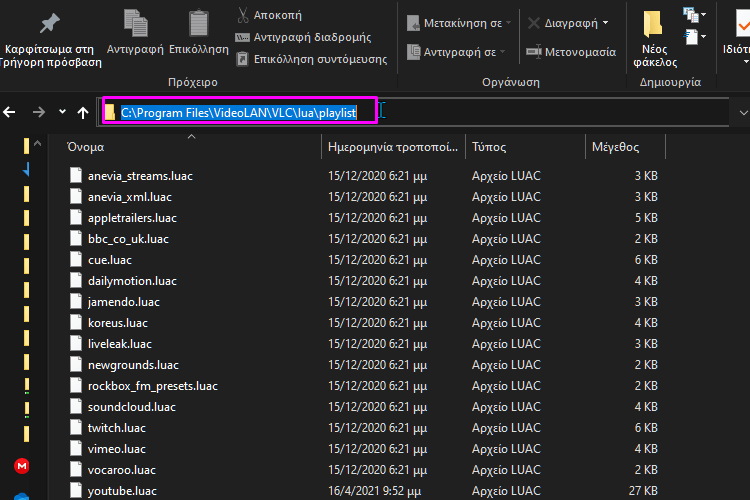Select file anevia_xml.luac
This screenshot has height=500, width=750.
tap(130, 197)
